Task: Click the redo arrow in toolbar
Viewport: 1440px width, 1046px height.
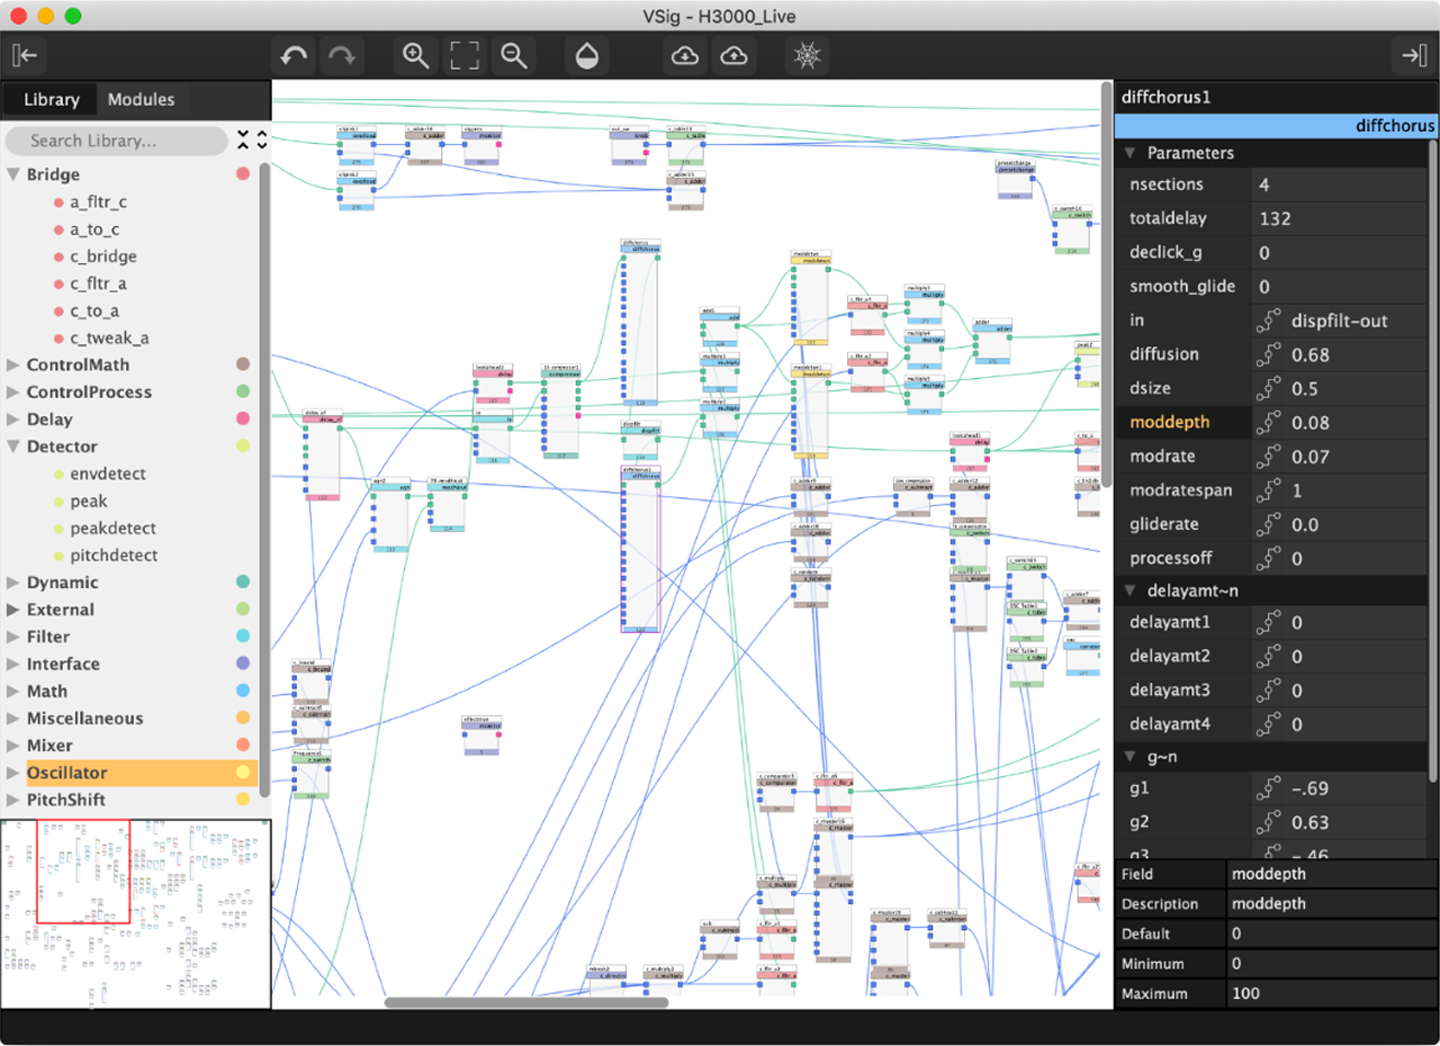Action: [x=342, y=56]
